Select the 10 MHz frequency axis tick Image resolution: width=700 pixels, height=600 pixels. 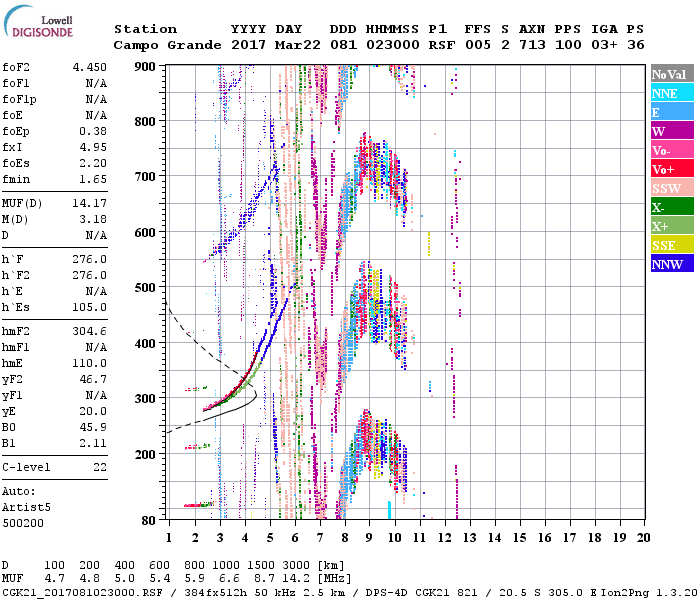394,537
